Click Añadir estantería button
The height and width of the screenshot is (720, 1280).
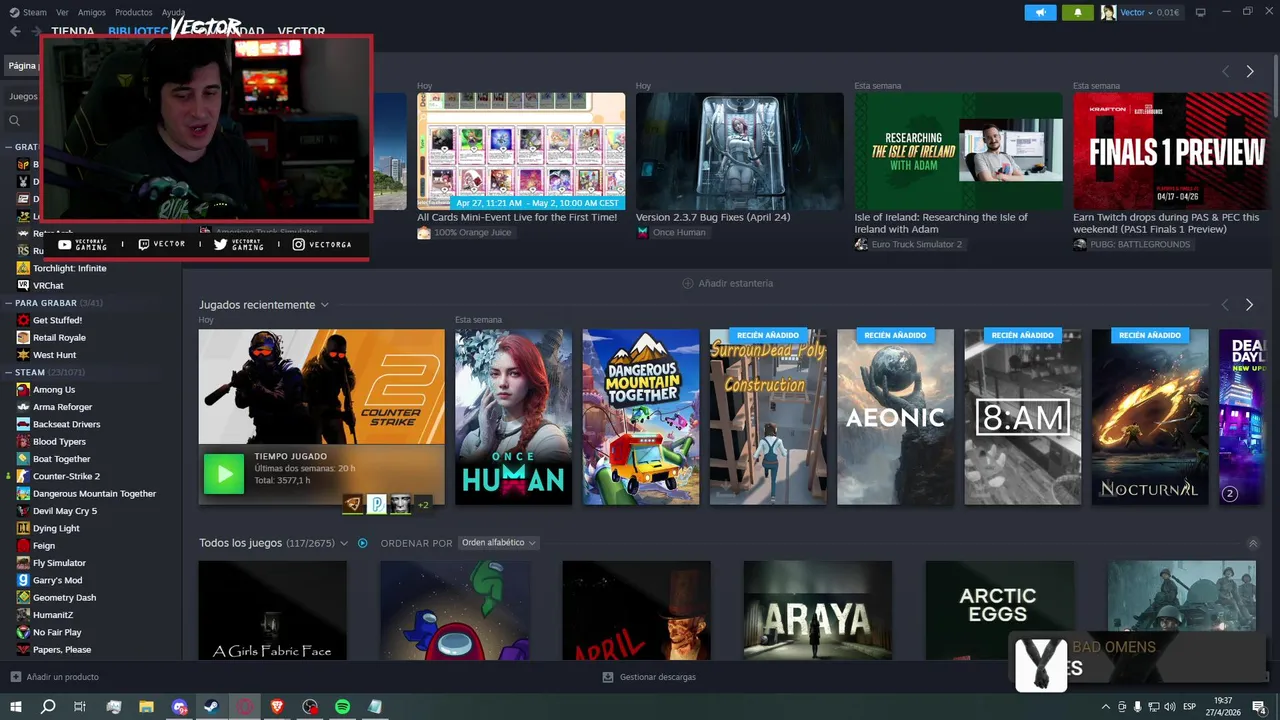[727, 283]
